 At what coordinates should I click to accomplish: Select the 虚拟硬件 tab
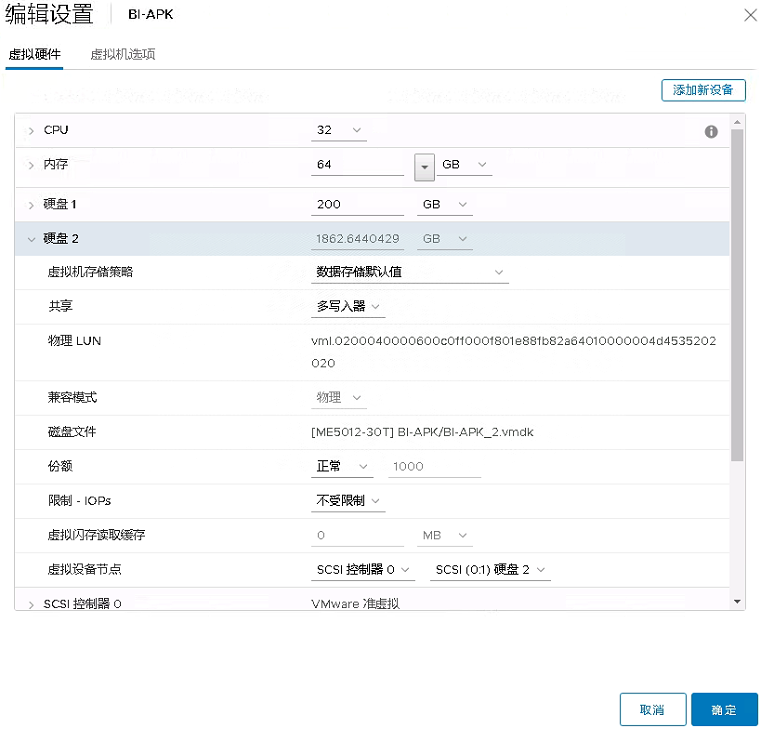(x=34, y=54)
